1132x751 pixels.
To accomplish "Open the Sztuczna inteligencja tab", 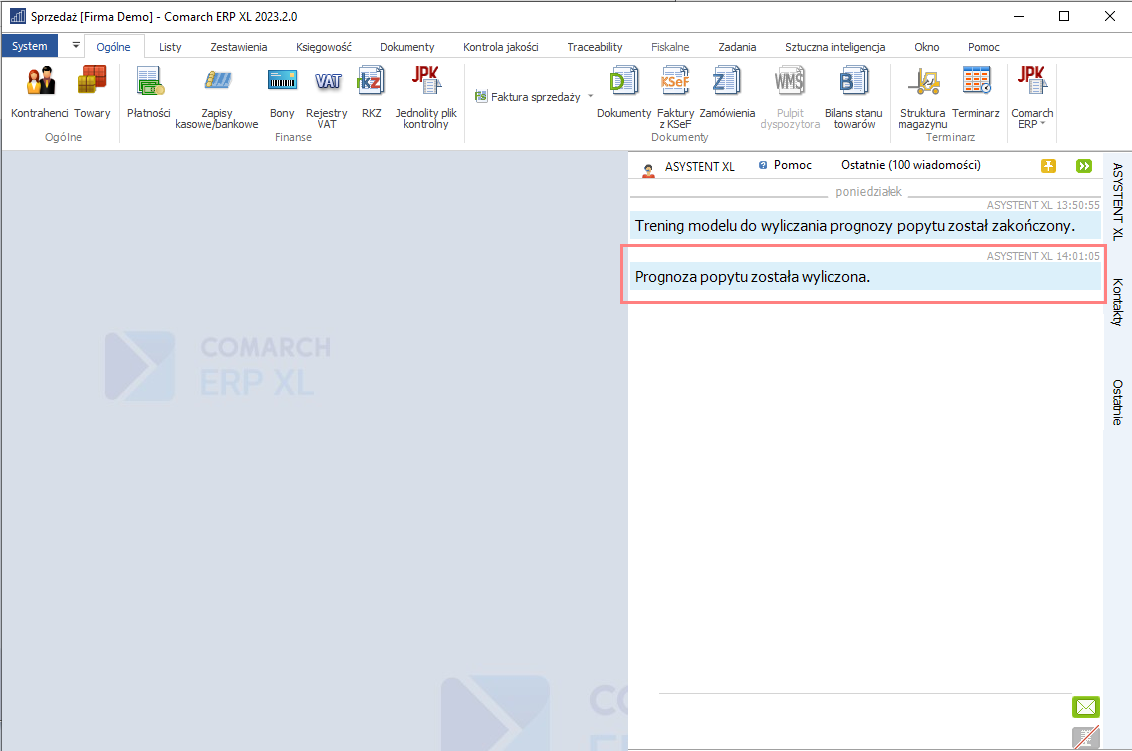I will pos(835,47).
